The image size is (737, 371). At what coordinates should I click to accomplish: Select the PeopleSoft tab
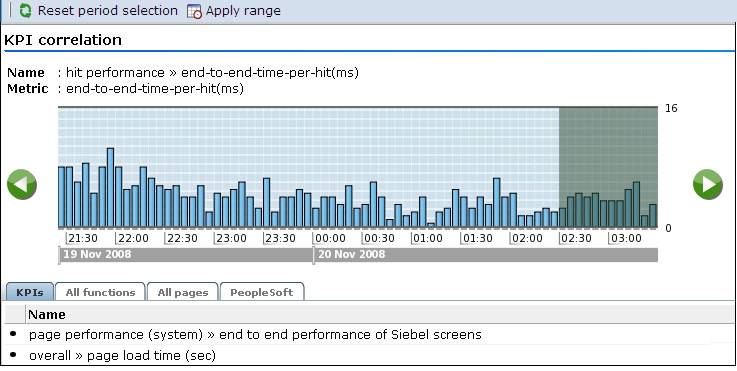(261, 292)
